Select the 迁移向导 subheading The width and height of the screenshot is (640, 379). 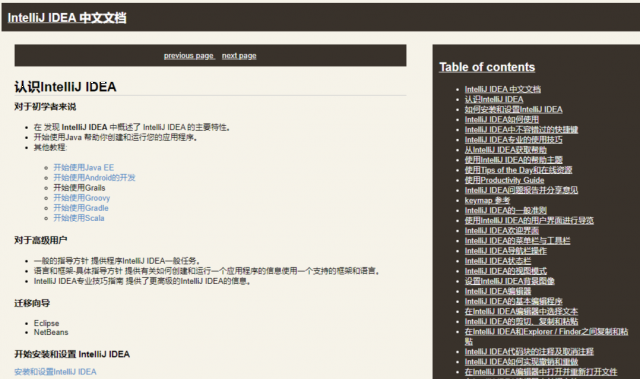point(32,303)
